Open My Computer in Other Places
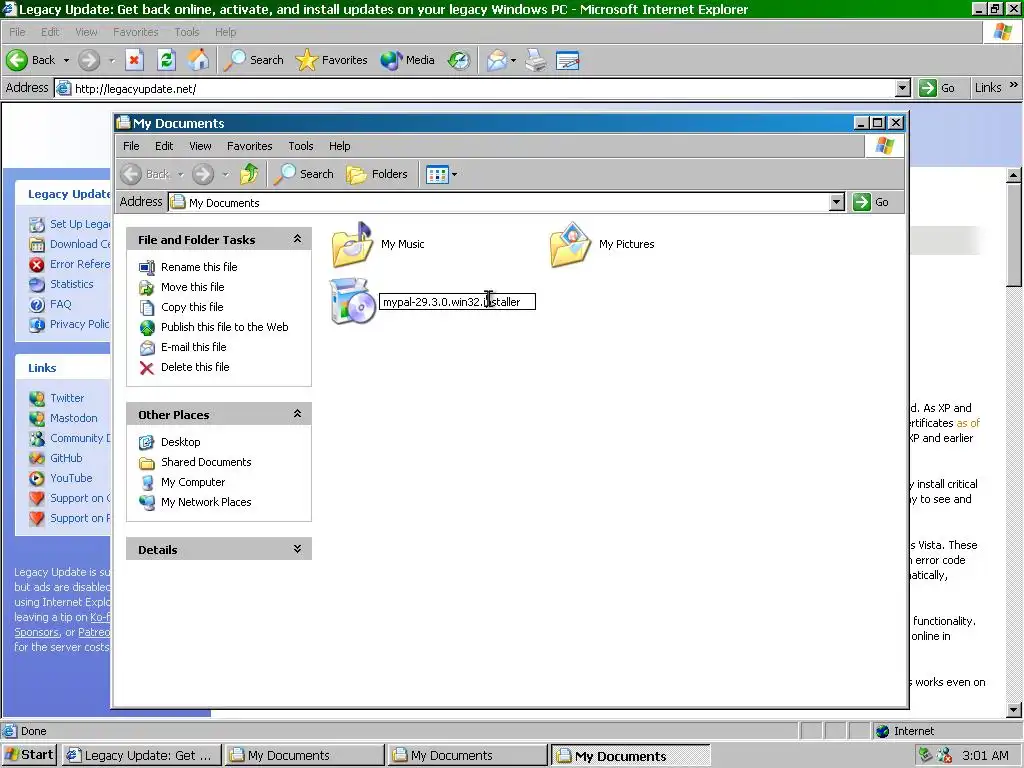1024x768 pixels. point(193,482)
